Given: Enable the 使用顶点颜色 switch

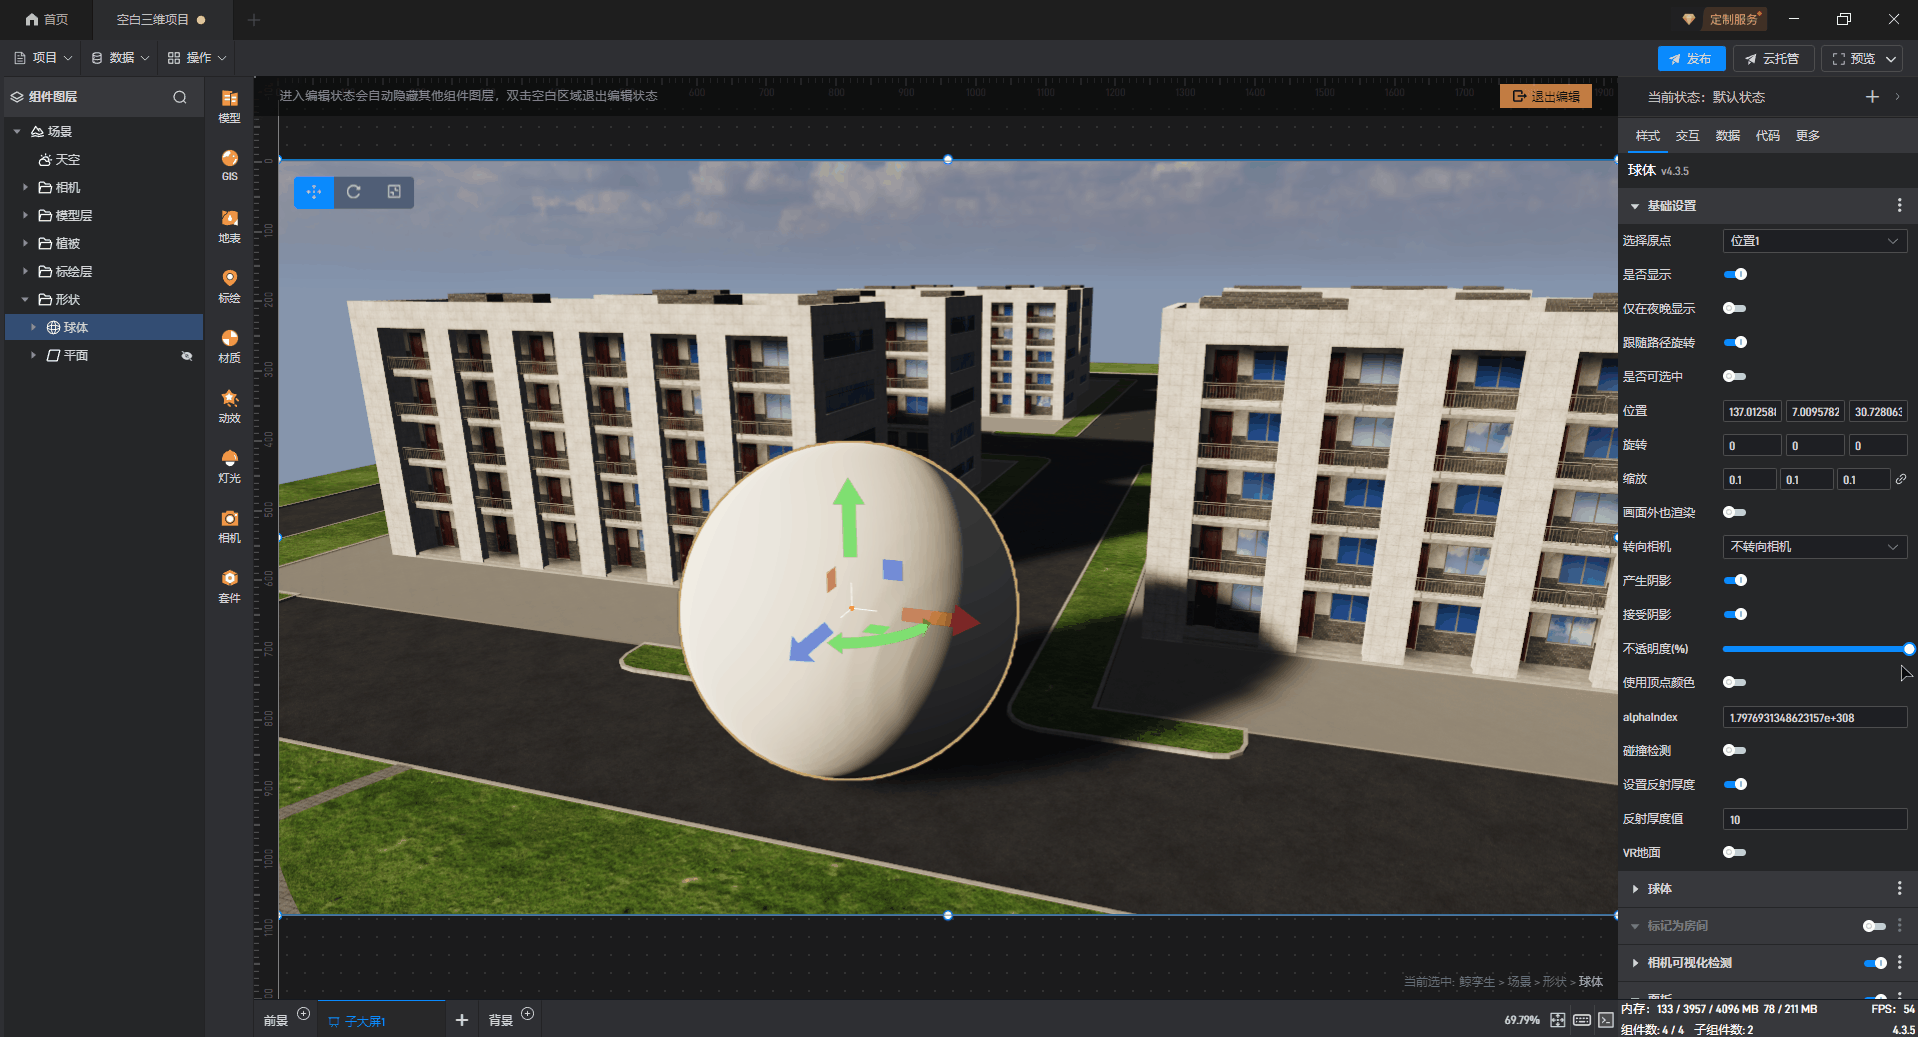Looking at the screenshot, I should click(1735, 682).
